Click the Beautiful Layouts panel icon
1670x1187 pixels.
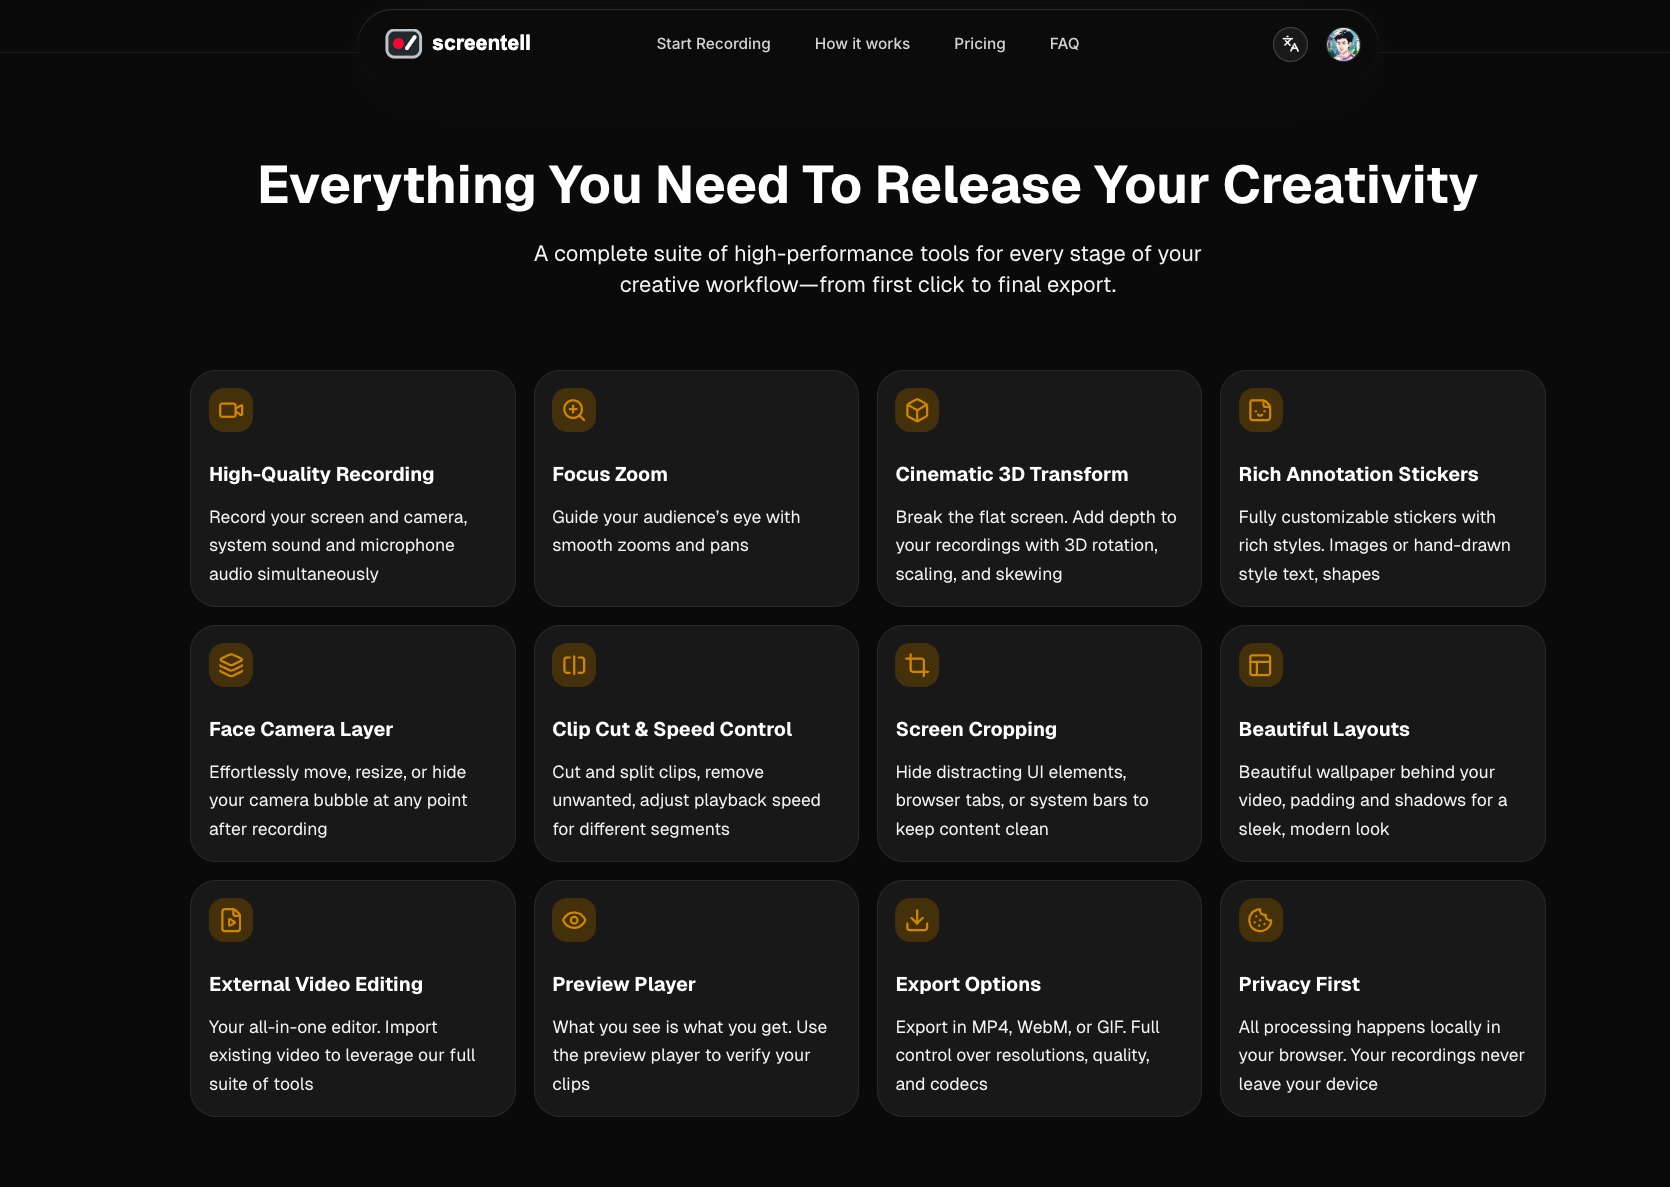(x=1259, y=665)
